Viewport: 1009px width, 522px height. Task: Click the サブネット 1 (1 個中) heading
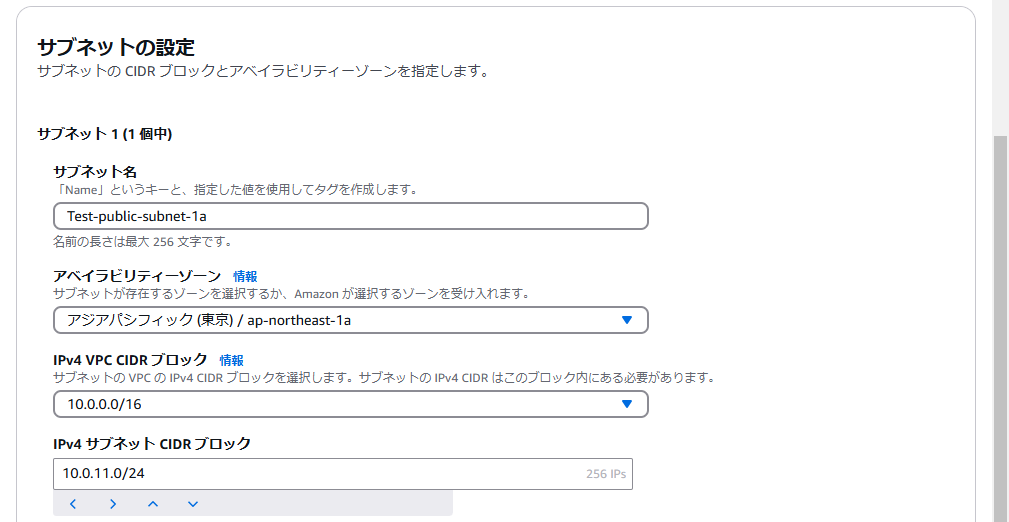pyautogui.click(x=104, y=134)
